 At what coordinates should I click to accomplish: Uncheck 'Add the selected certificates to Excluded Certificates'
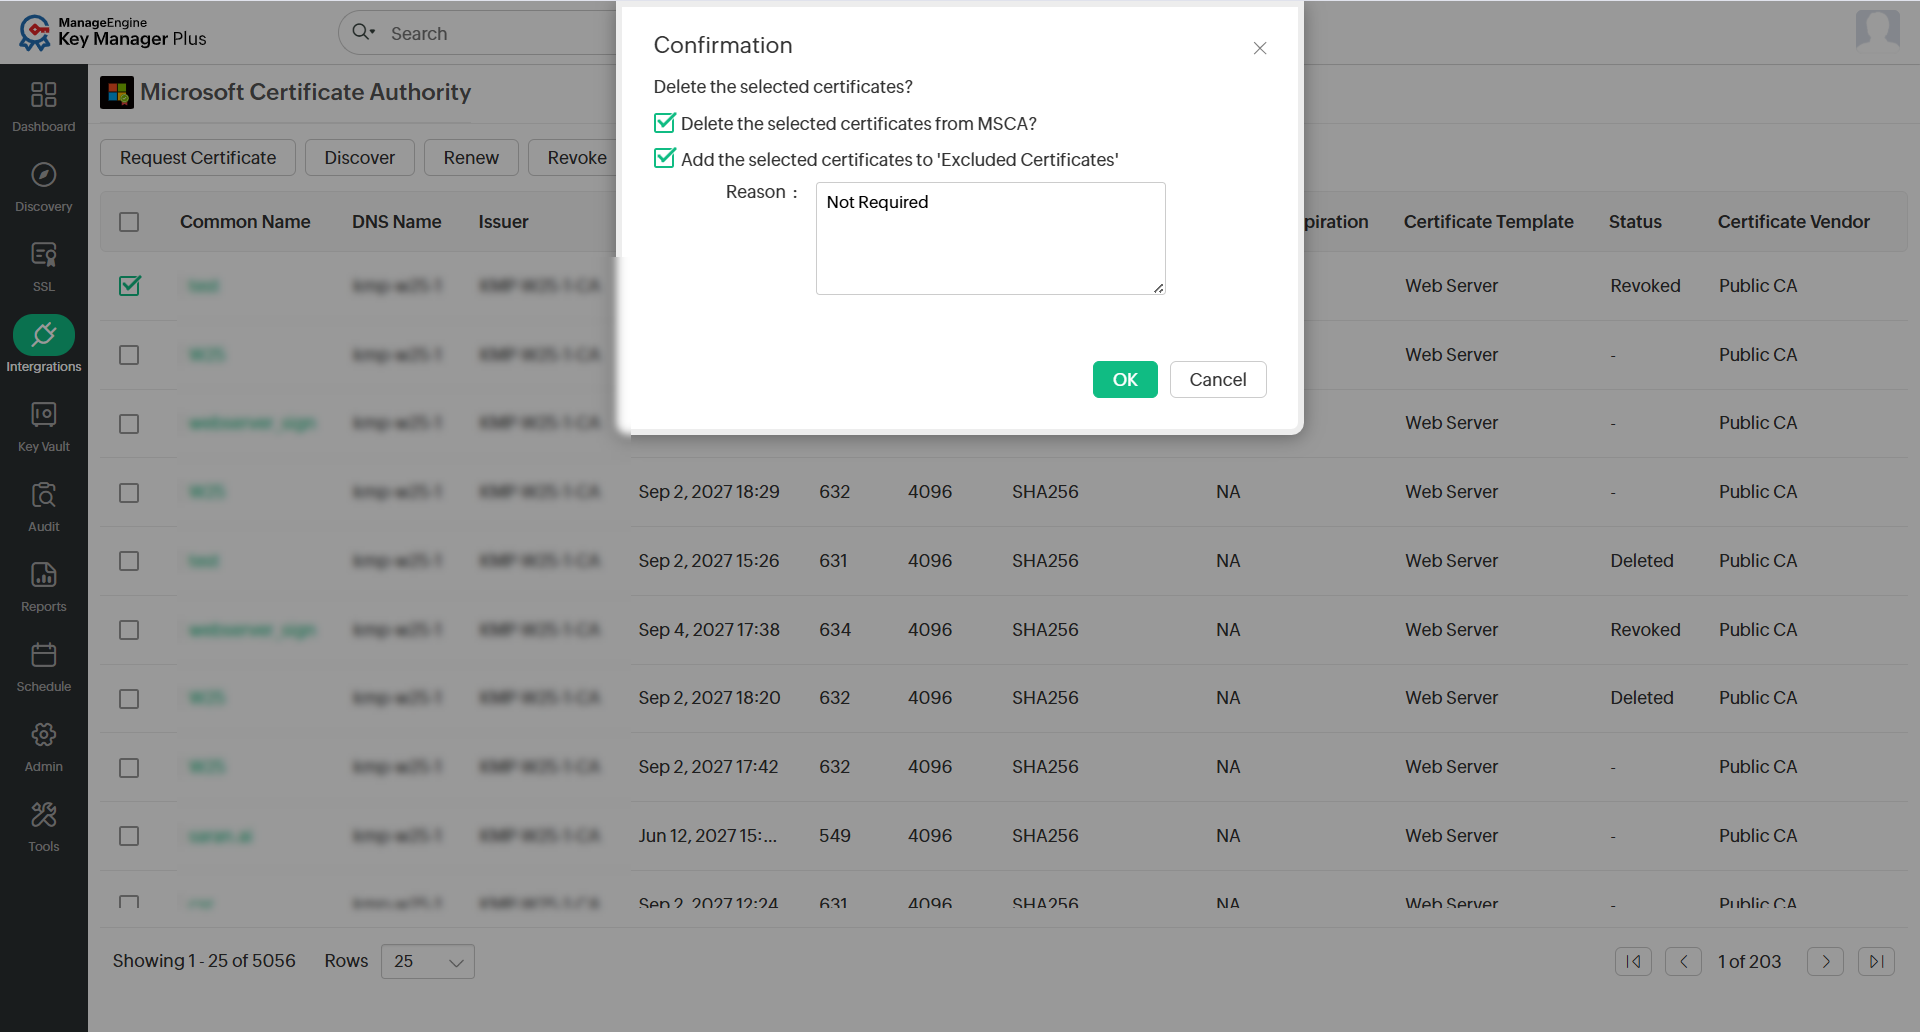pos(665,159)
